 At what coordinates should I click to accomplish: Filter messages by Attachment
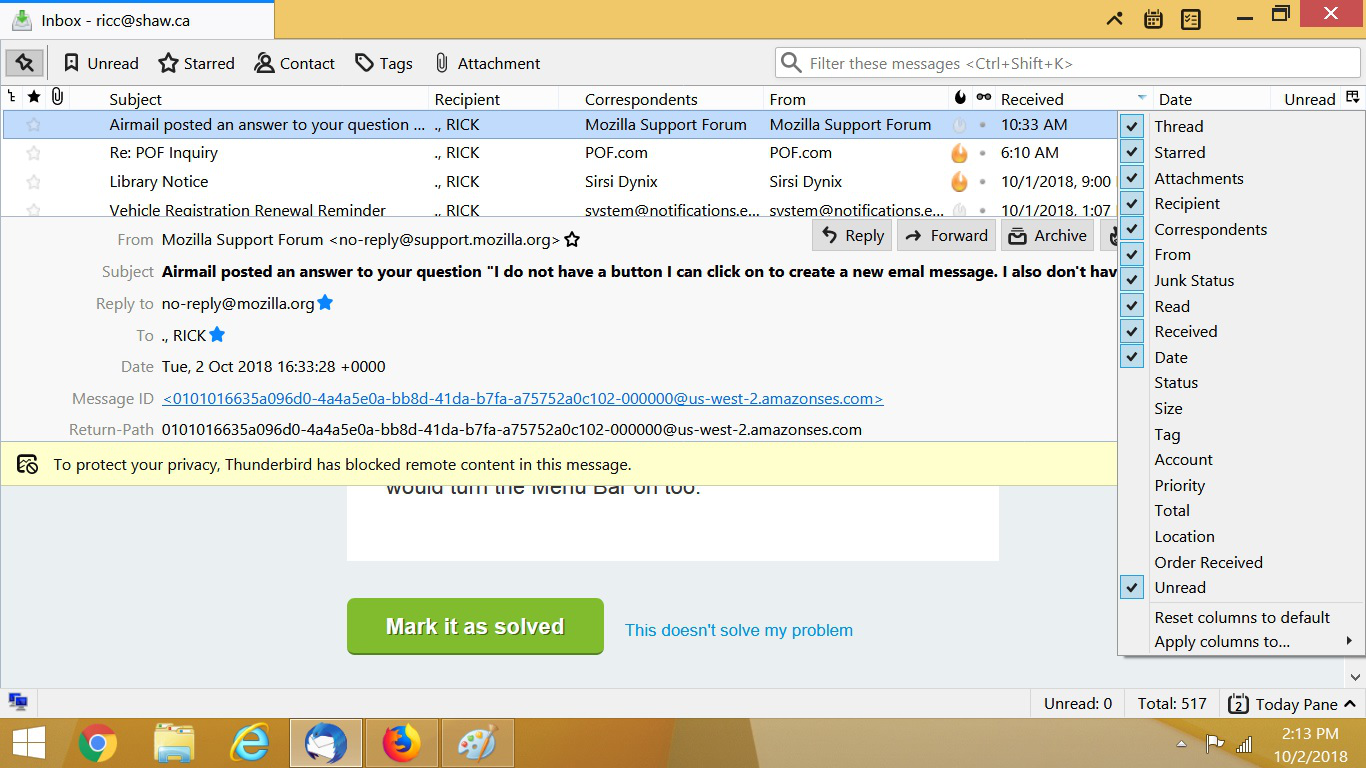(x=487, y=63)
